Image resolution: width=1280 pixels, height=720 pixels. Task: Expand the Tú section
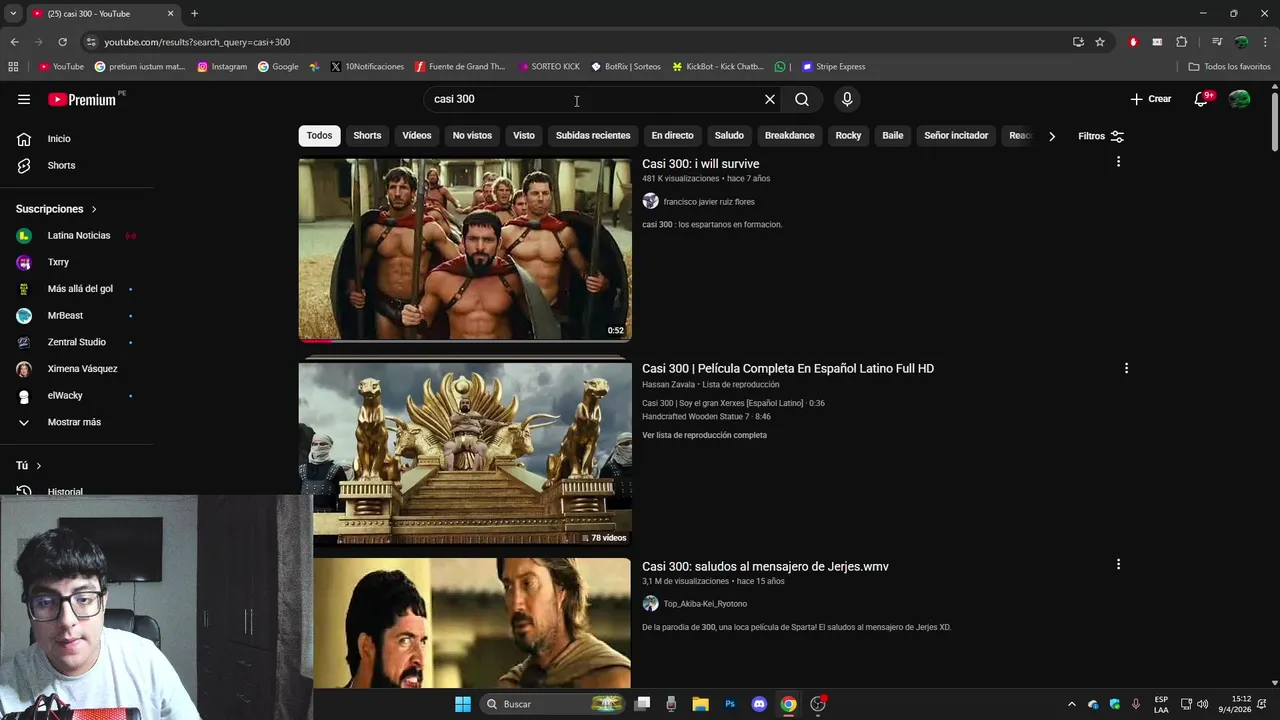pos(29,466)
